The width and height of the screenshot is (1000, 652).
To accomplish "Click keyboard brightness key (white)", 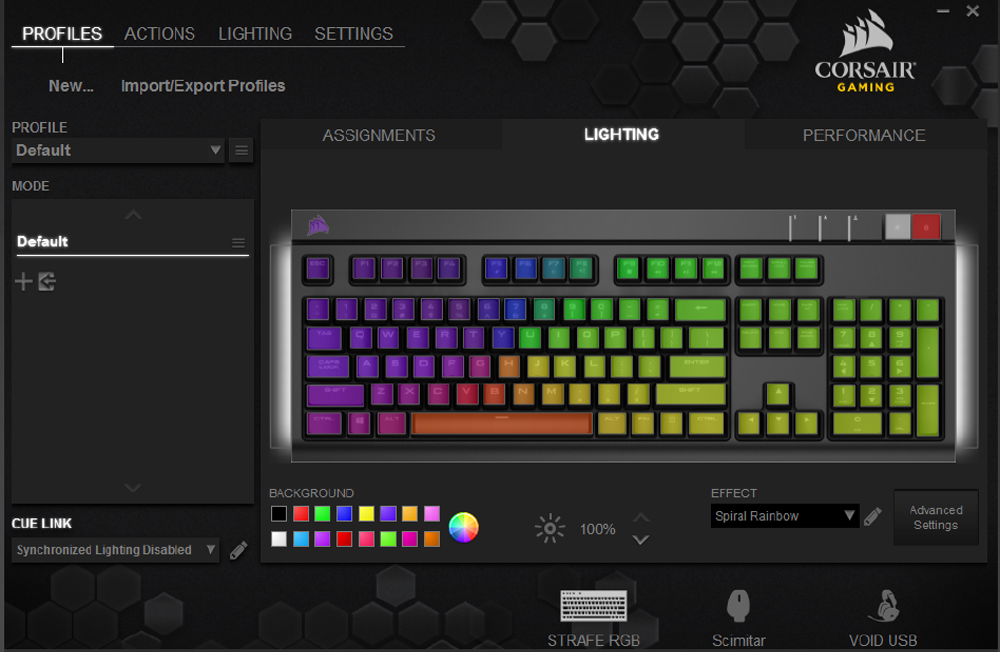I will tap(897, 226).
